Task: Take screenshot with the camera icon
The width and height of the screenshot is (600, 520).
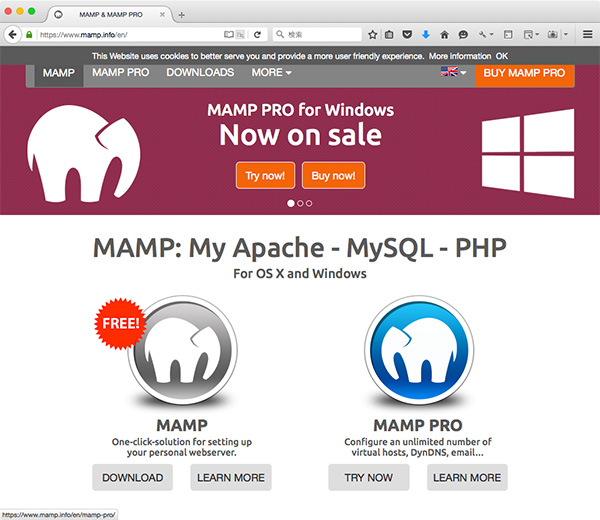Action: coord(552,35)
